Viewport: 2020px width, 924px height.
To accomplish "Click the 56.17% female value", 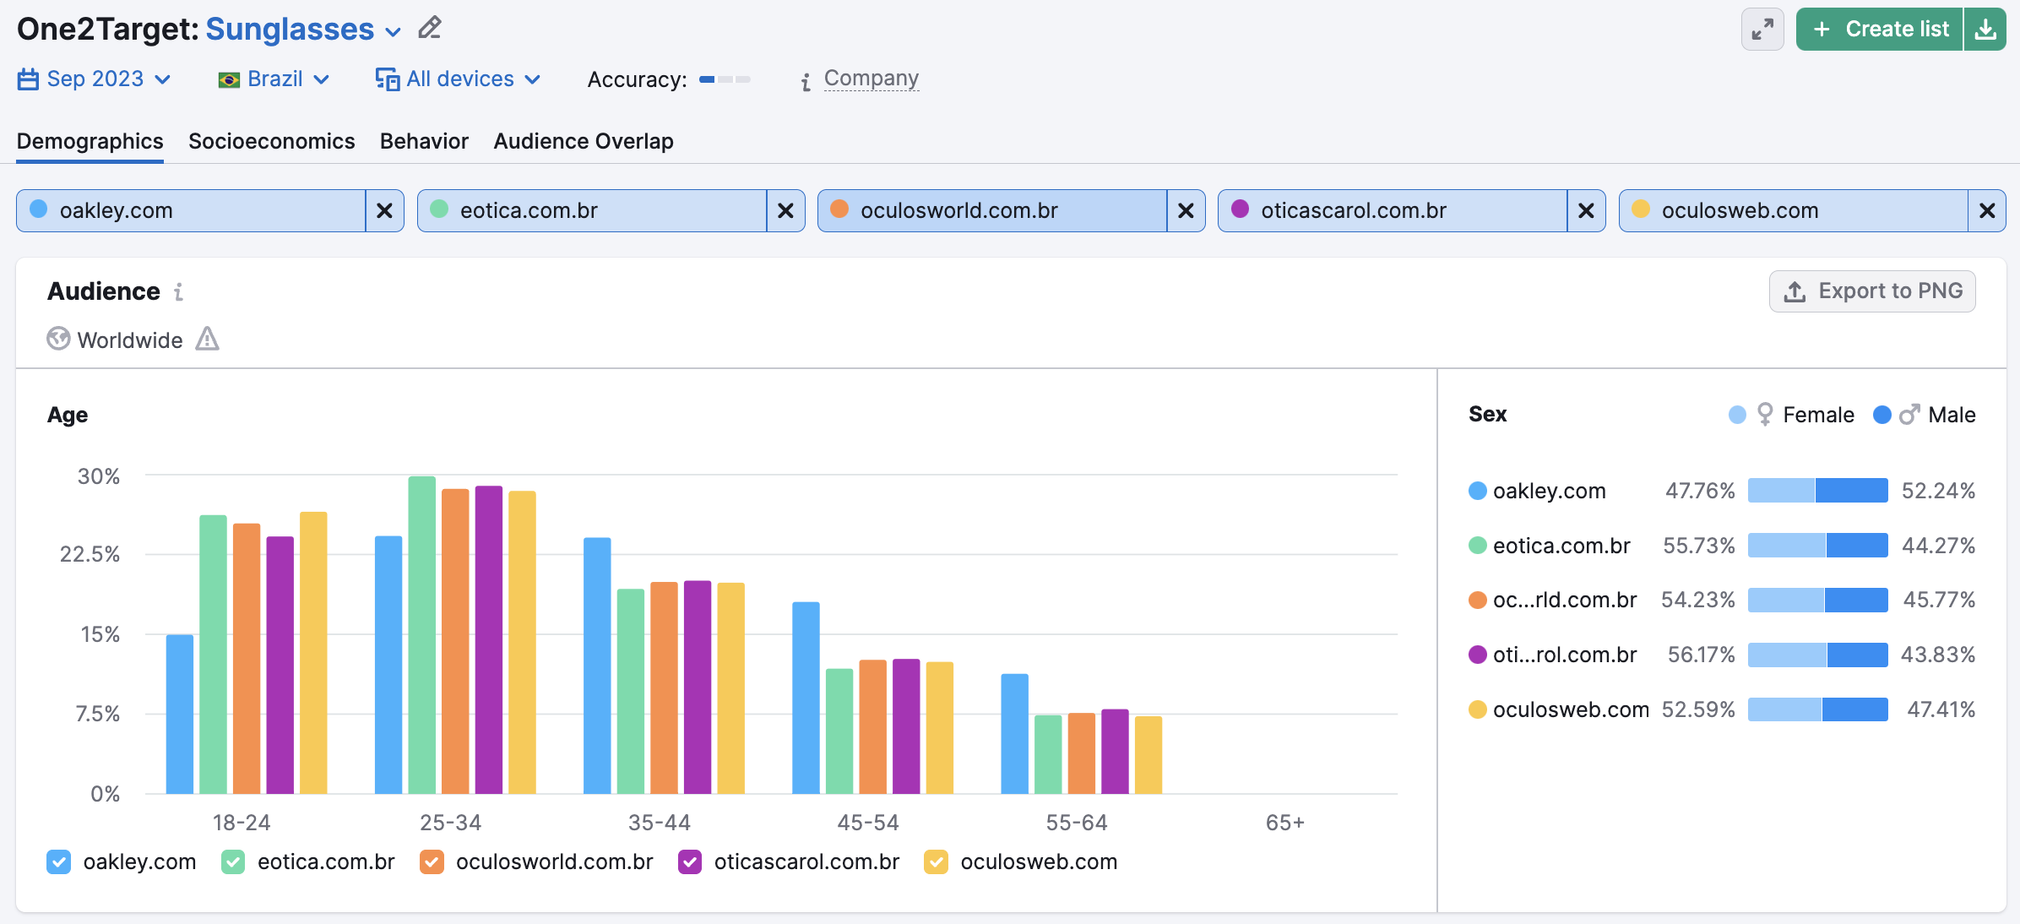I will [x=1701, y=654].
